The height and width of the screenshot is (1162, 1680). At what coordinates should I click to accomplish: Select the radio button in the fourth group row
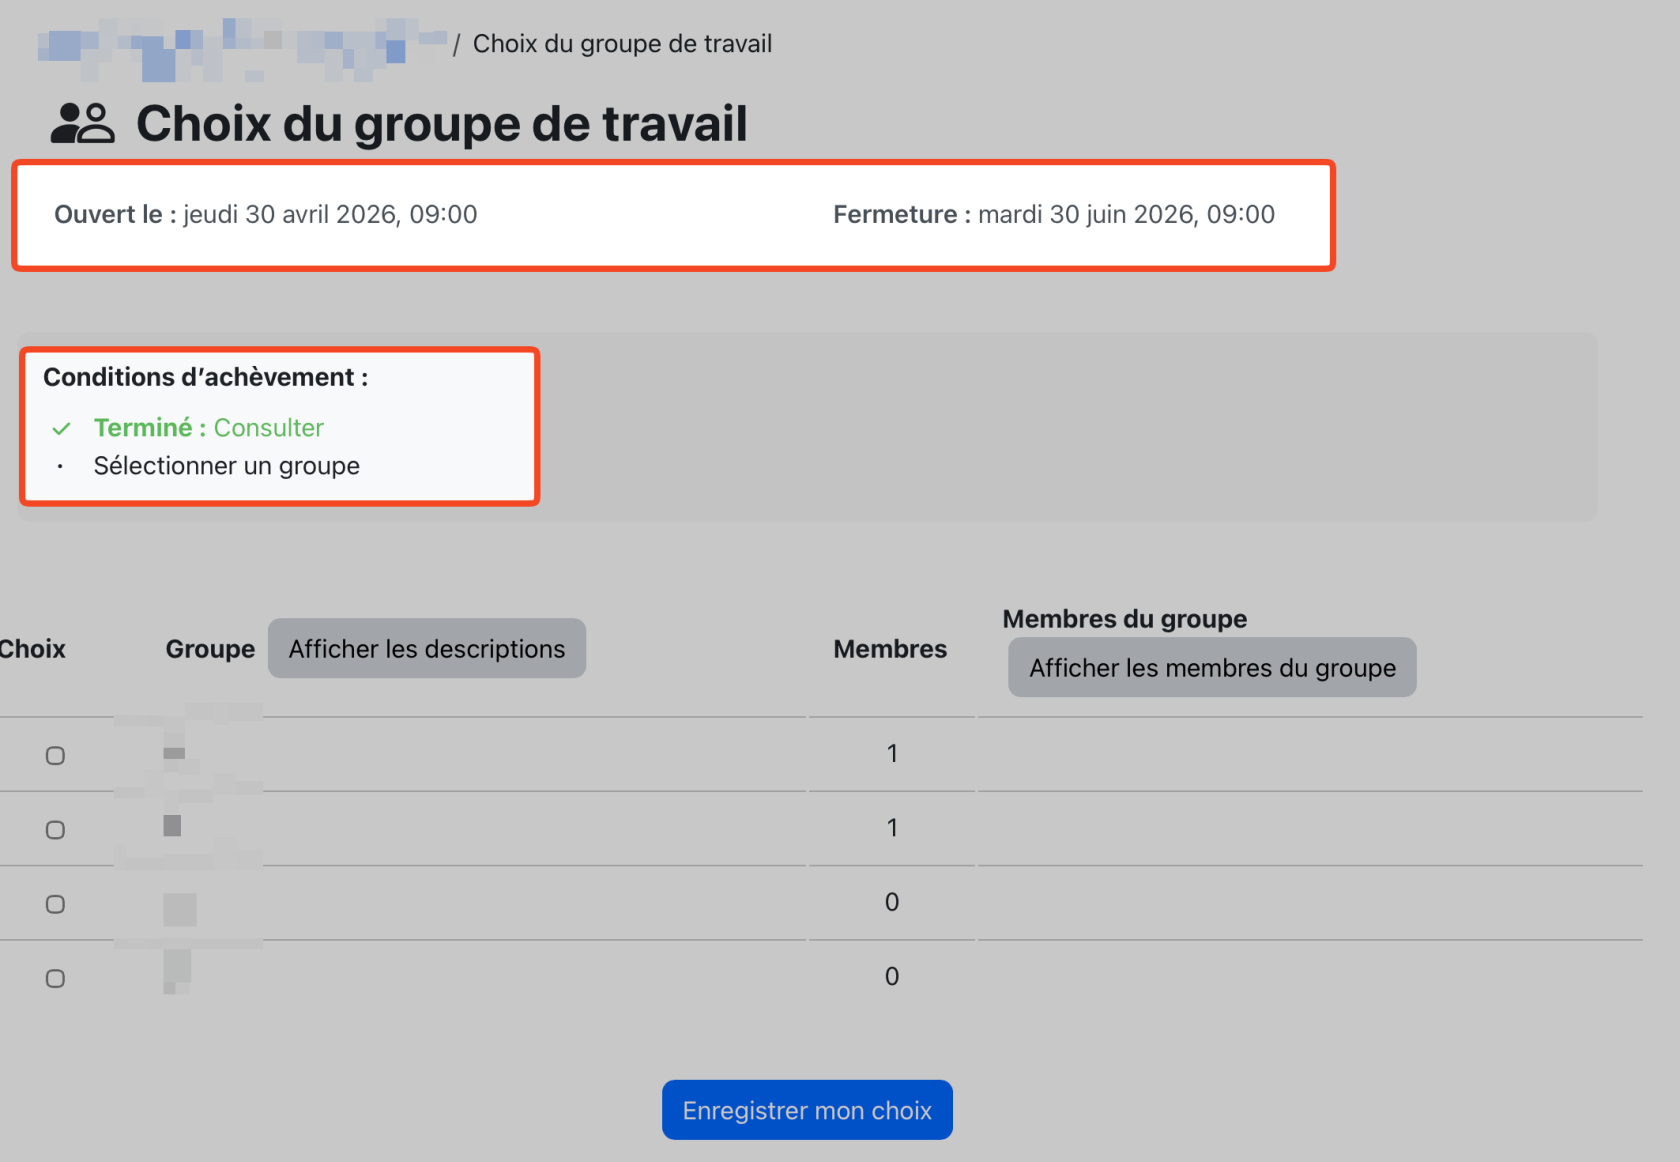tap(56, 978)
